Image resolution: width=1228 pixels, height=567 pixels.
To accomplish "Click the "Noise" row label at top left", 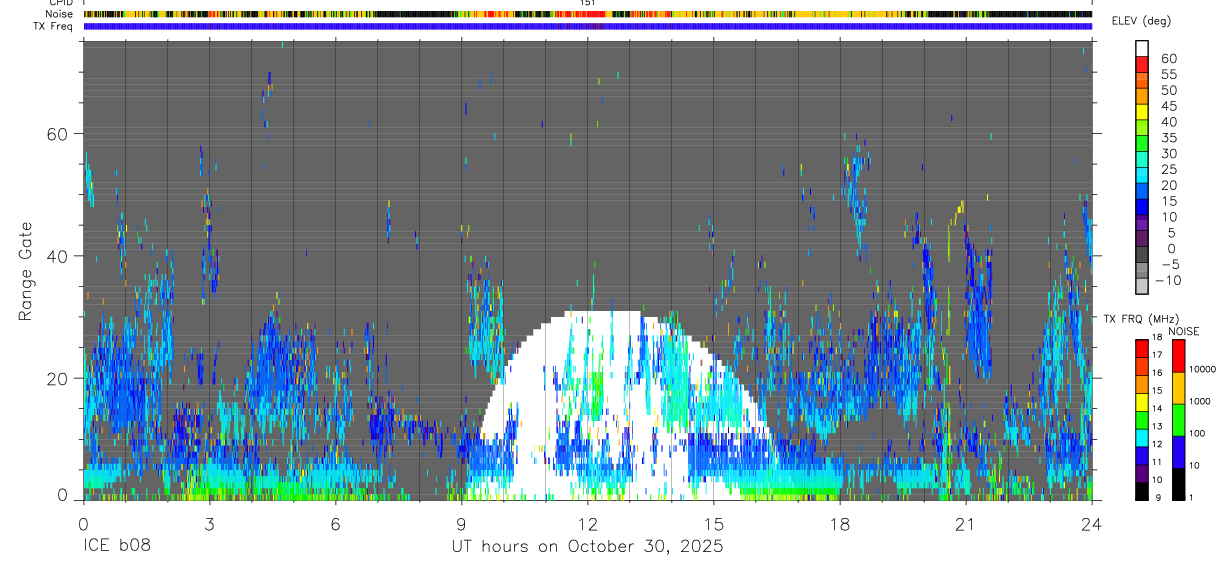I will (59, 14).
